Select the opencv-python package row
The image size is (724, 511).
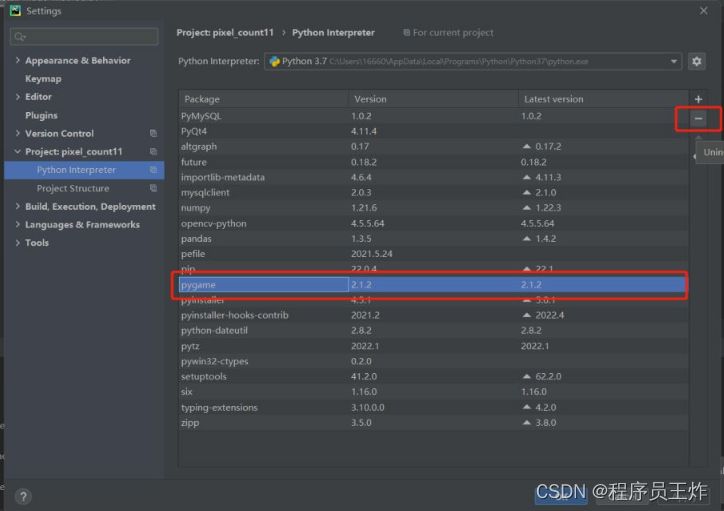point(433,223)
